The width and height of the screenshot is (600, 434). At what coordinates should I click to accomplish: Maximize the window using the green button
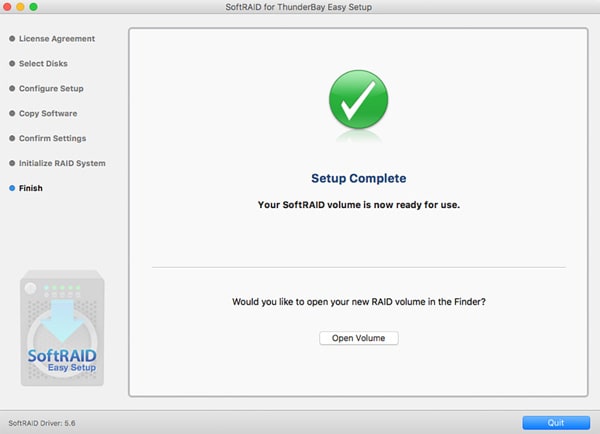coord(44,7)
